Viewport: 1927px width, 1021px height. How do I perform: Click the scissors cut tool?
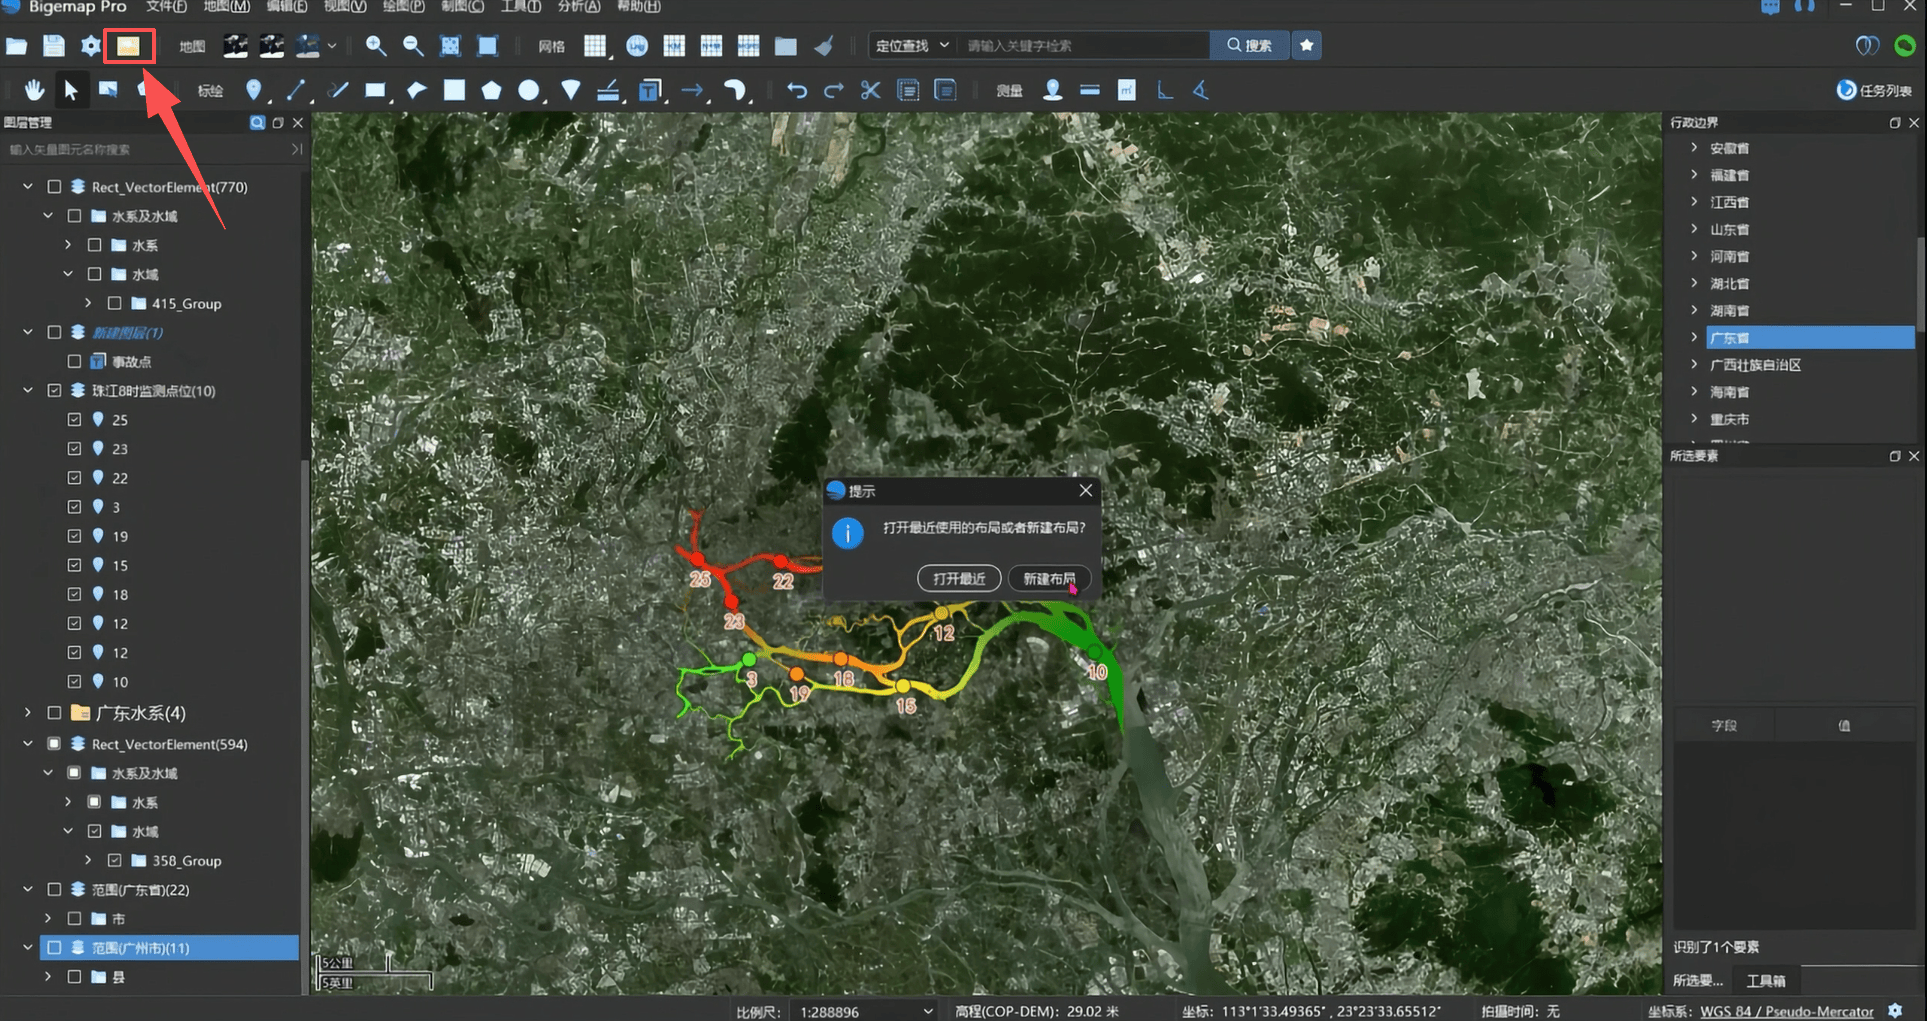point(870,91)
